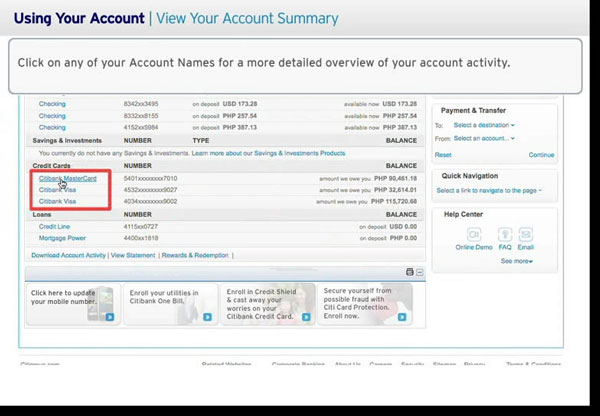The width and height of the screenshot is (600, 416).
Task: Click 'Learn more about our Savings & Investments Products'
Action: point(268,153)
